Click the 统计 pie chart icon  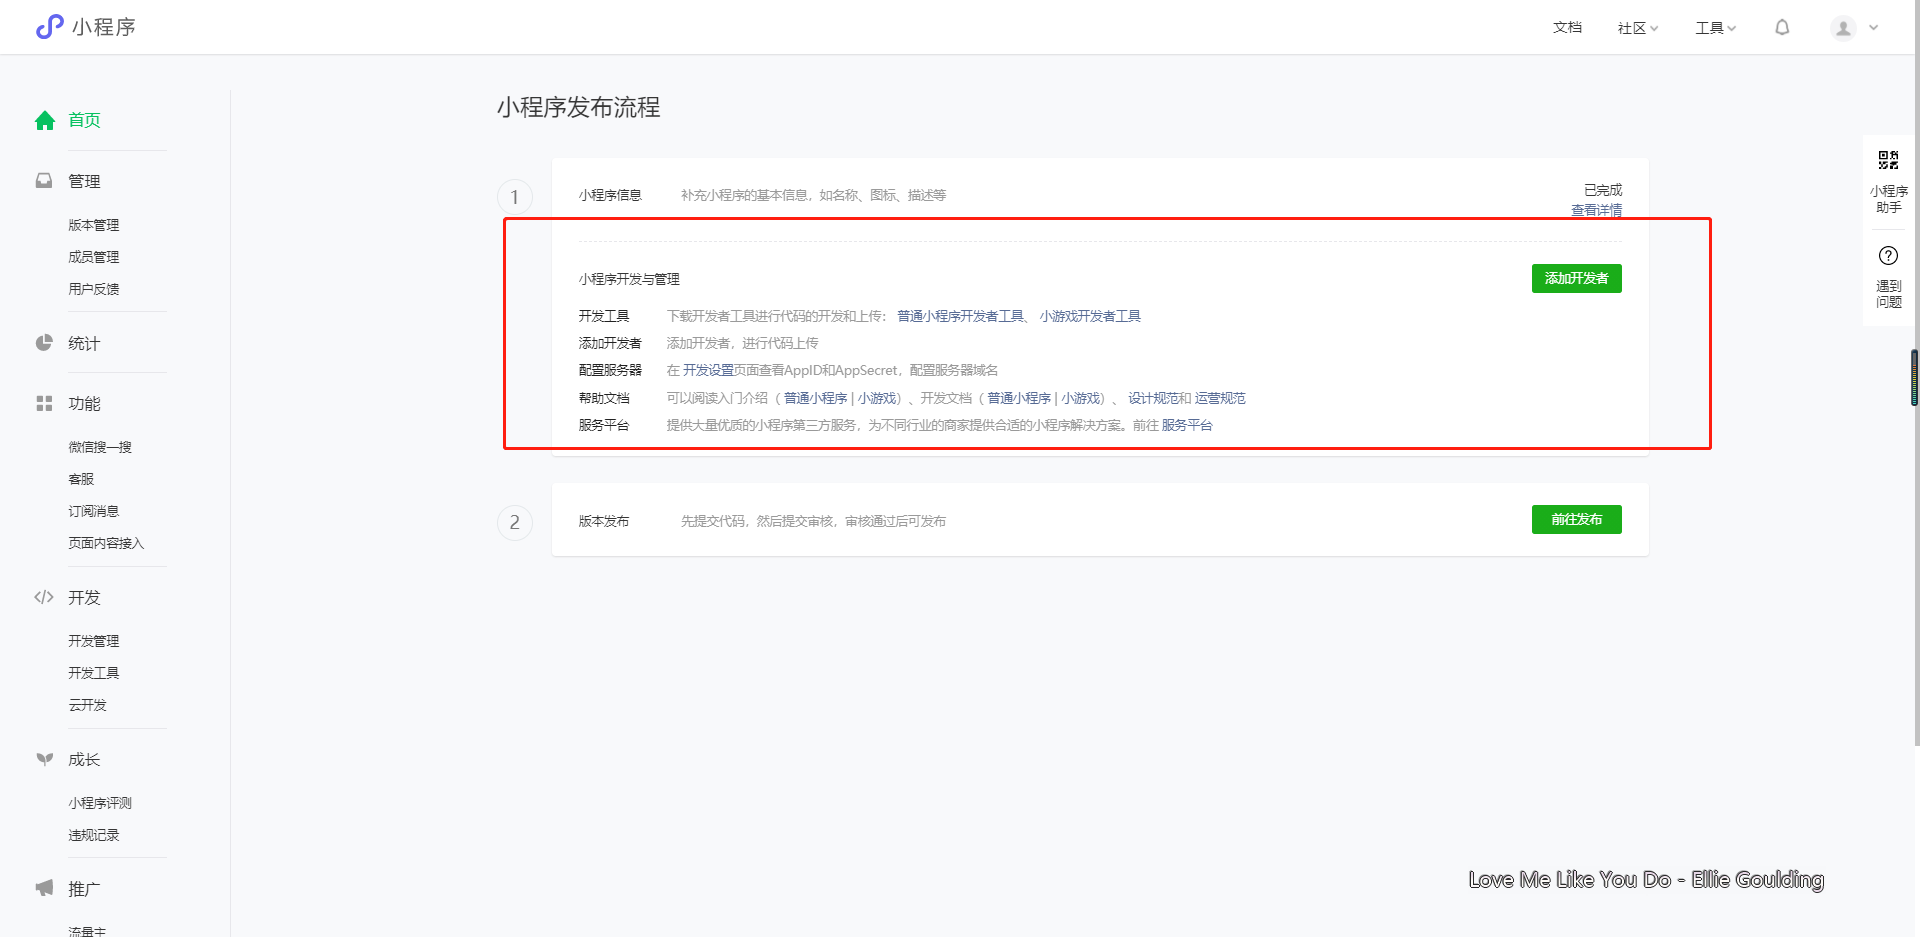[44, 343]
